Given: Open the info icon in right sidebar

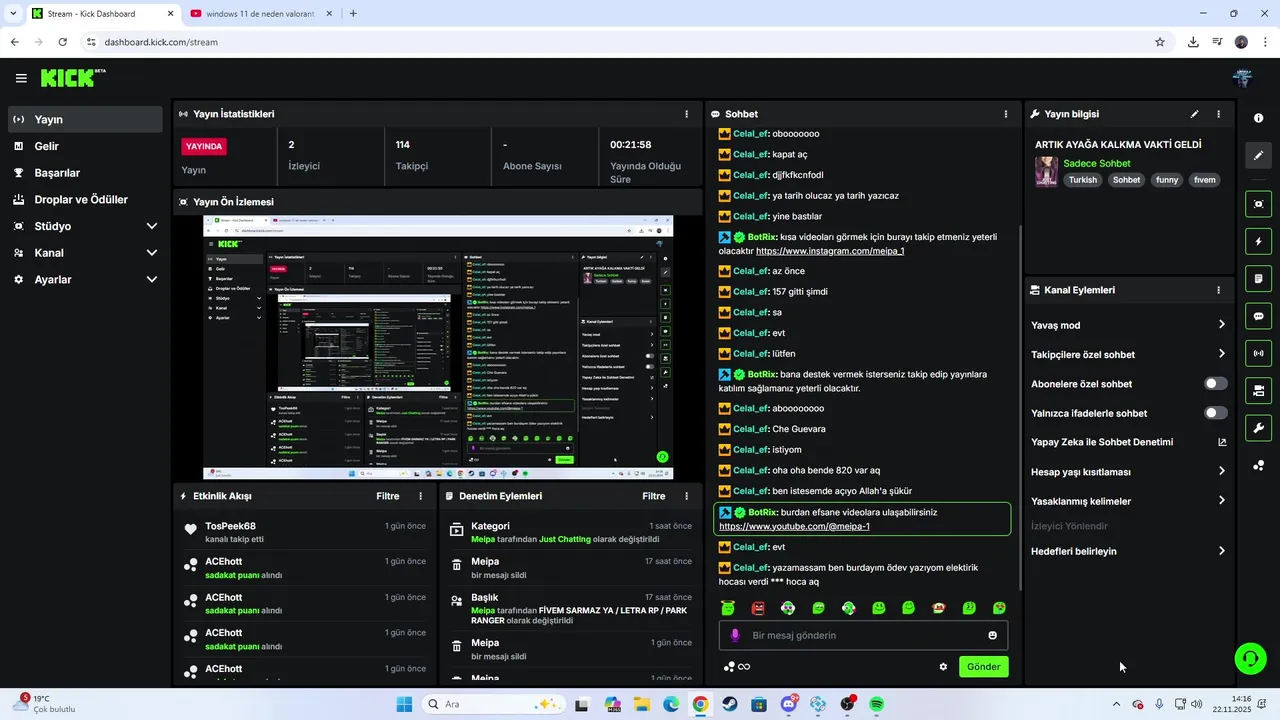Looking at the screenshot, I should (x=1258, y=118).
